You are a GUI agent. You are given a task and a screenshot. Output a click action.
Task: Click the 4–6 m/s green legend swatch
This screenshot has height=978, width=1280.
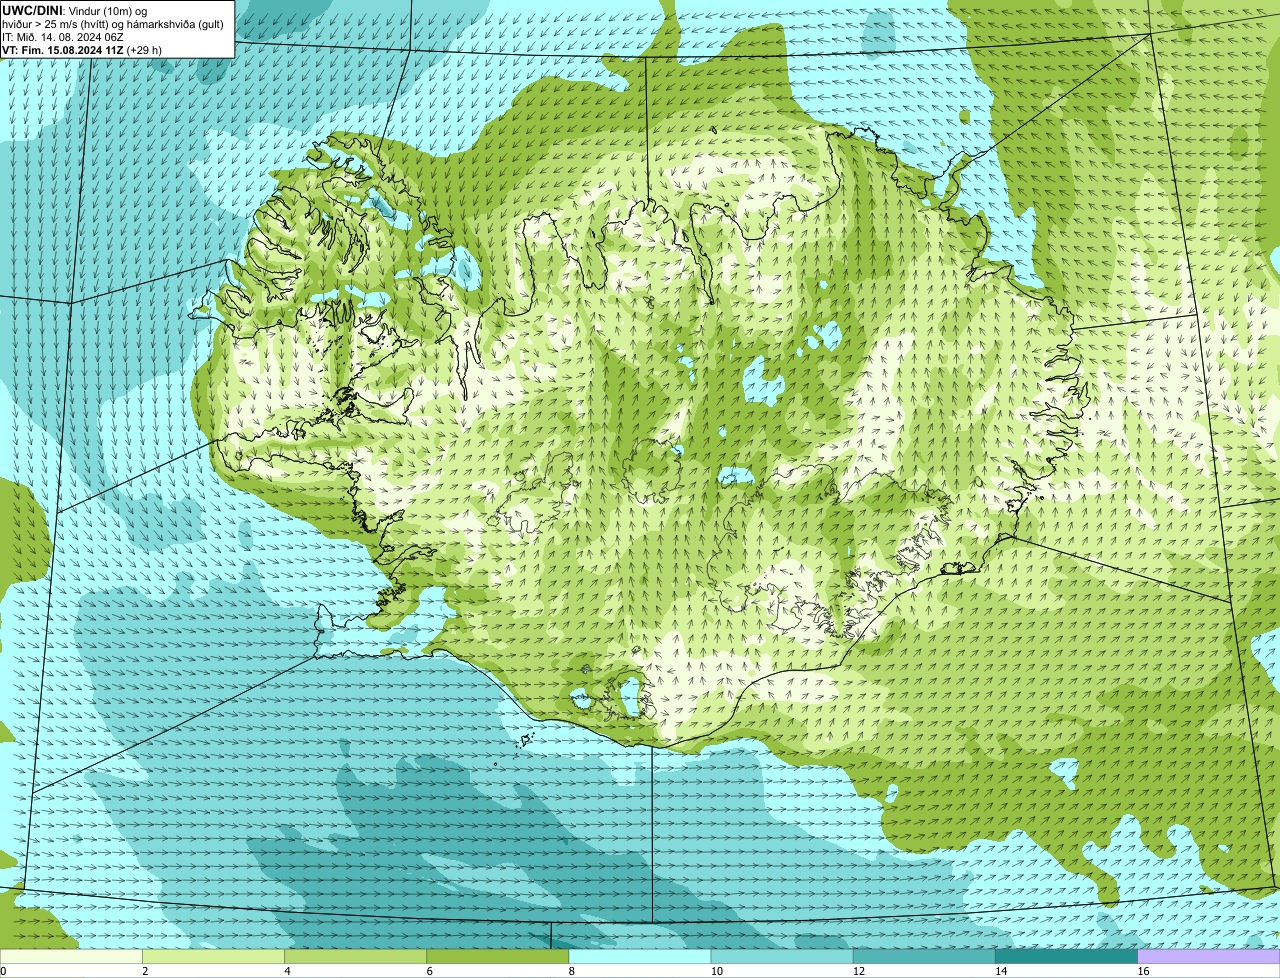coord(356,956)
